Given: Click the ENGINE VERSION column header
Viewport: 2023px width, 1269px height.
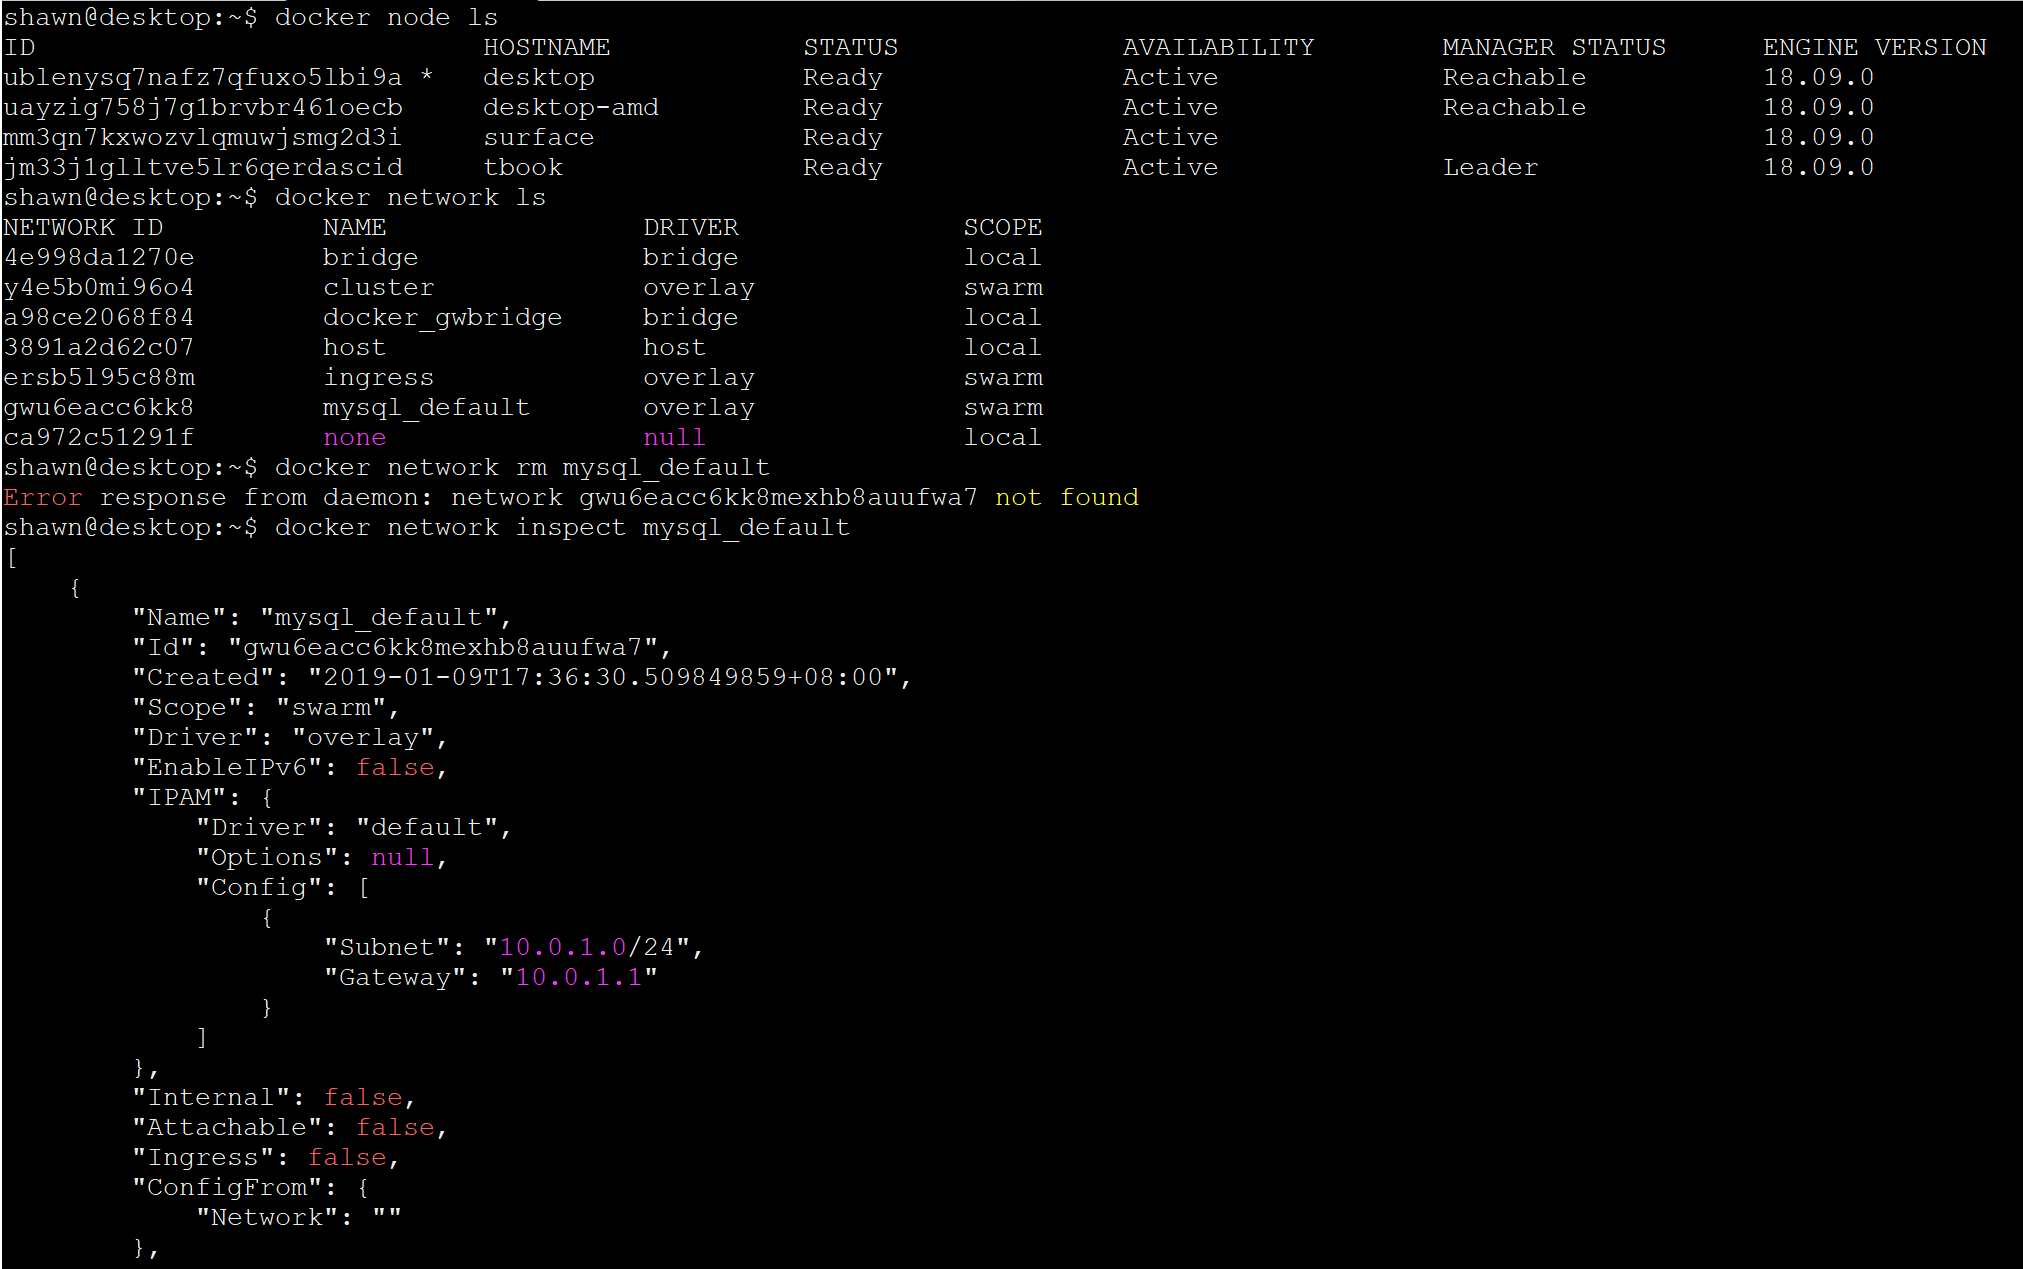Looking at the screenshot, I should (x=1875, y=47).
